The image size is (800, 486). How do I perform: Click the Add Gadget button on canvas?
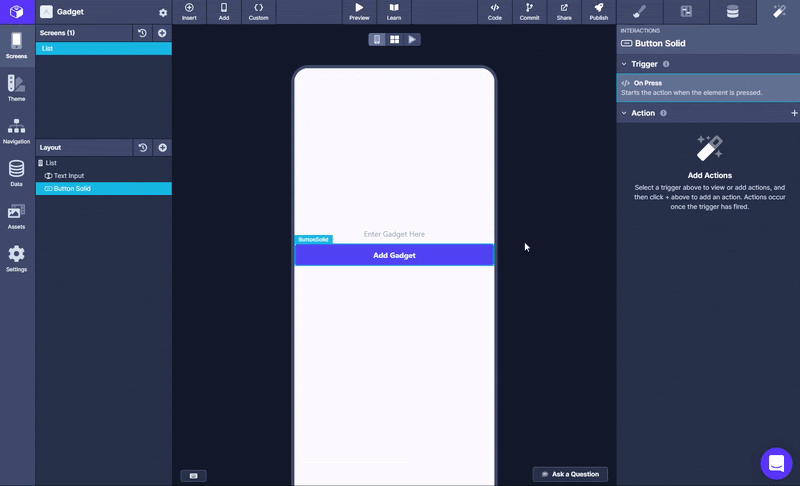click(394, 255)
